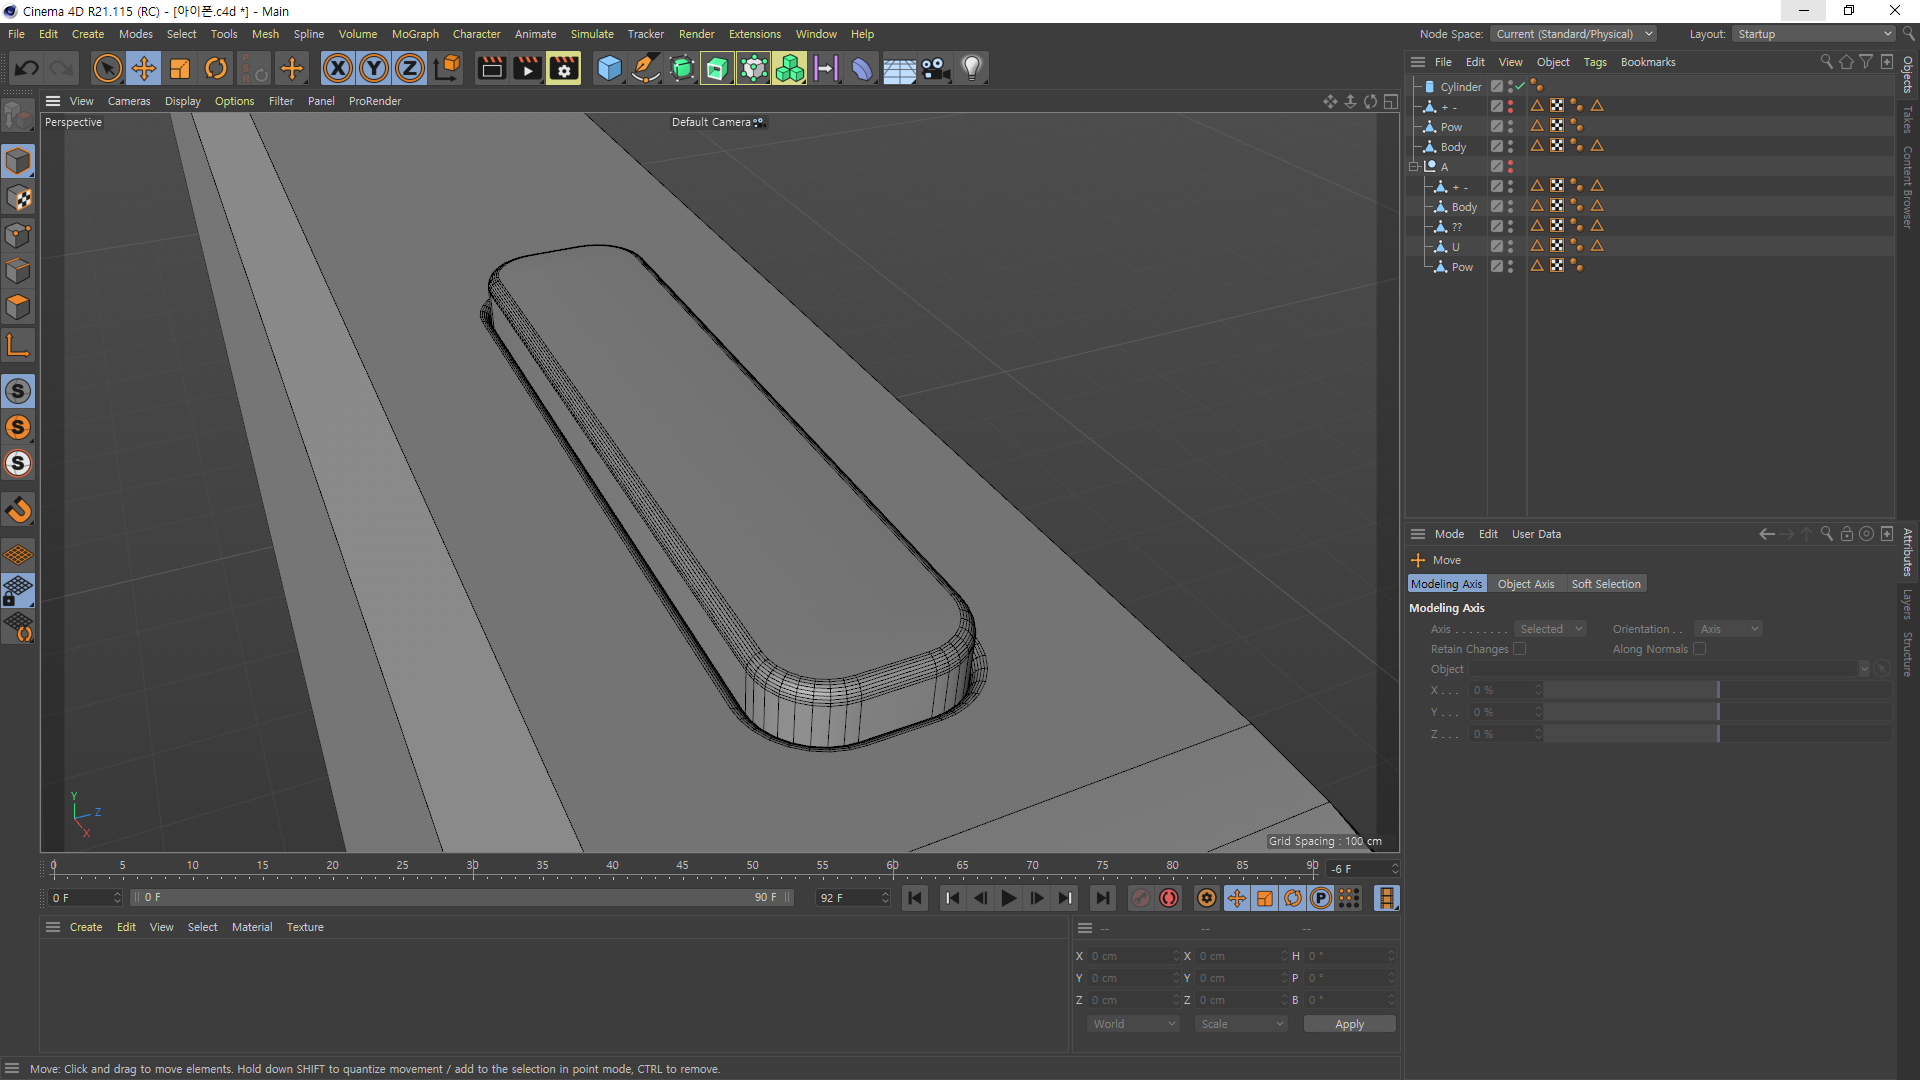Screen dimensions: 1920x1080
Task: Select the Rotate tool in toolbar
Action: (216, 68)
